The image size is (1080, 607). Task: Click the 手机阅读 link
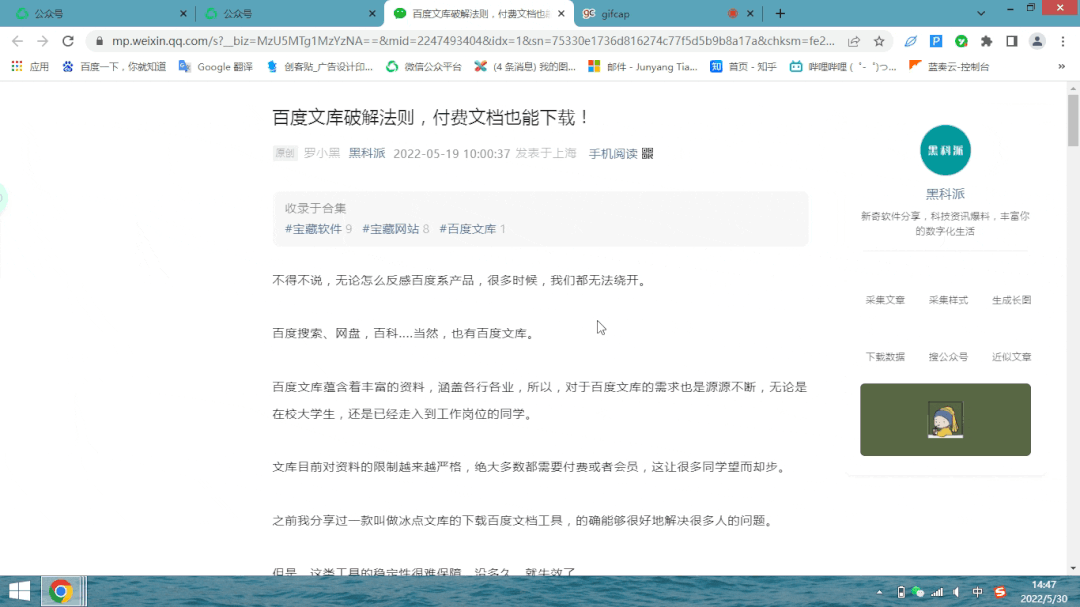[x=613, y=153]
